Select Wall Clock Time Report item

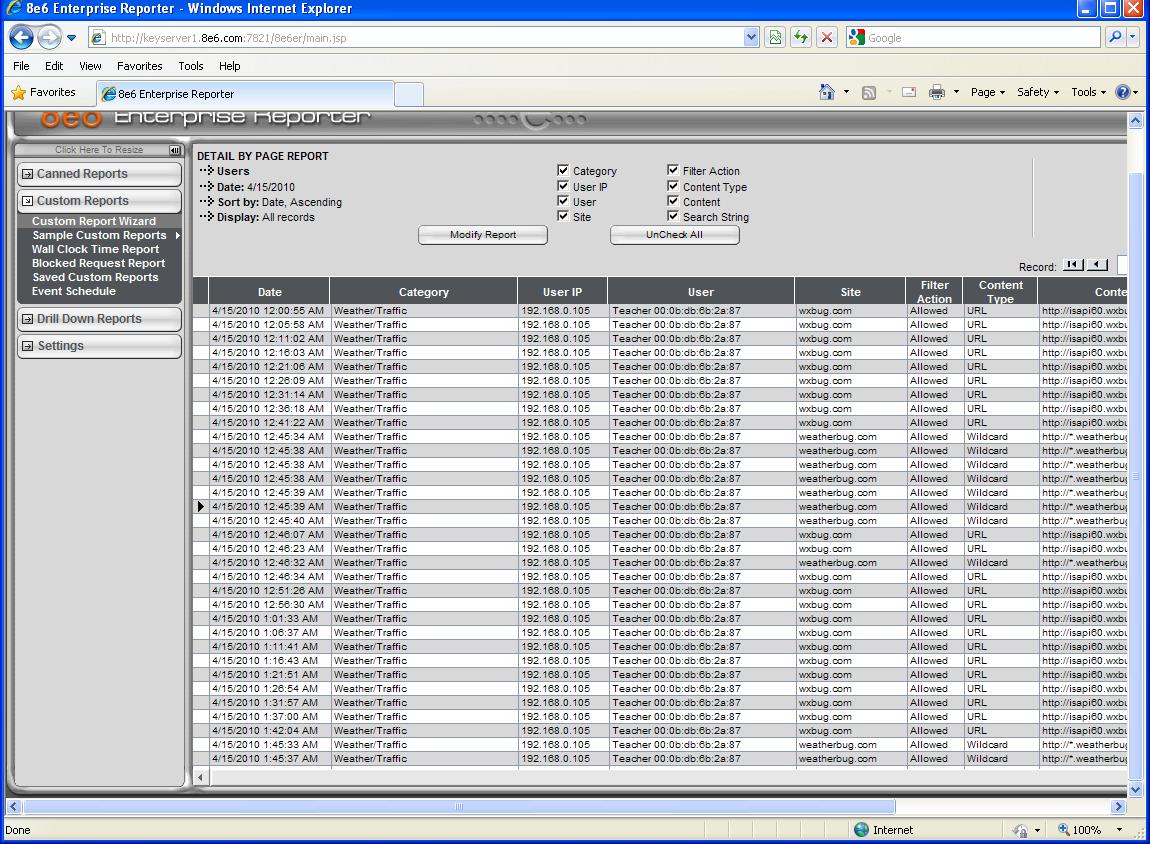point(95,249)
